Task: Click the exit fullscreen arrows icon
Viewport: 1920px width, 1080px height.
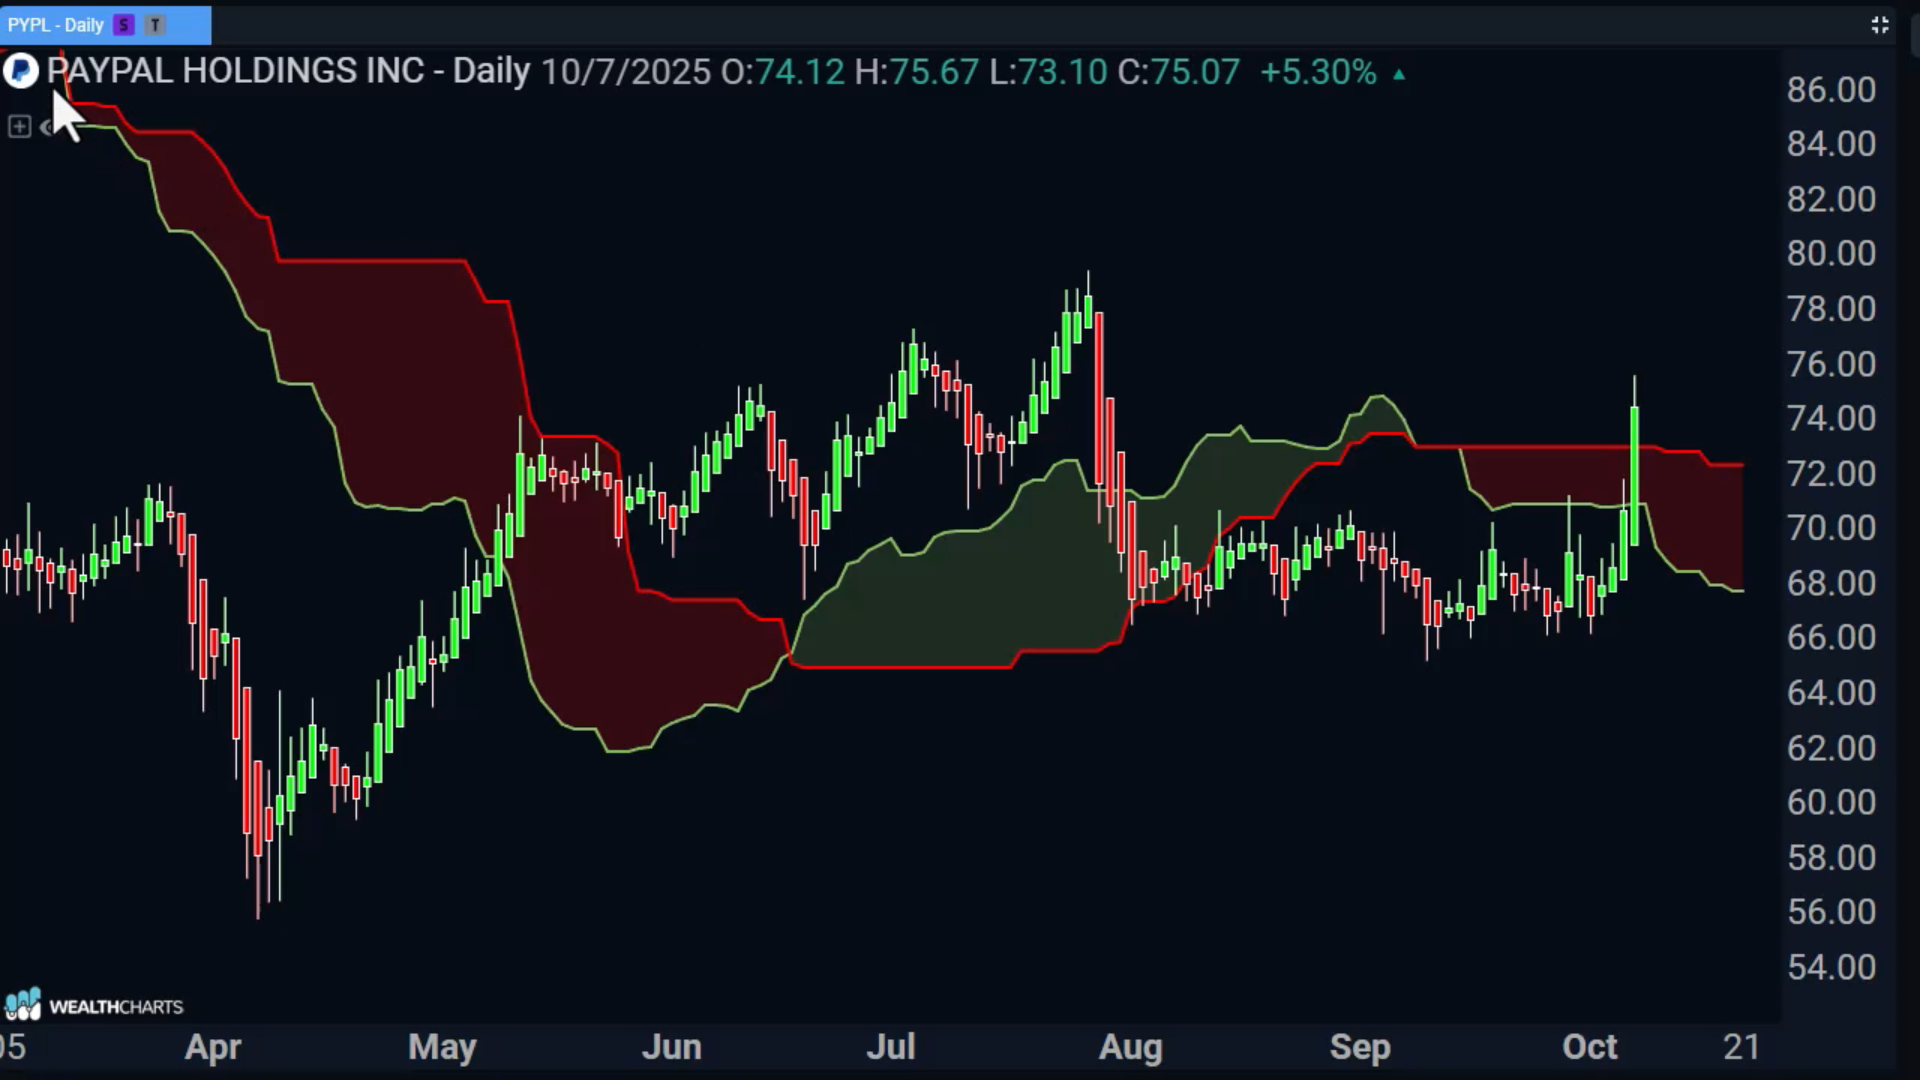Action: tap(1880, 25)
